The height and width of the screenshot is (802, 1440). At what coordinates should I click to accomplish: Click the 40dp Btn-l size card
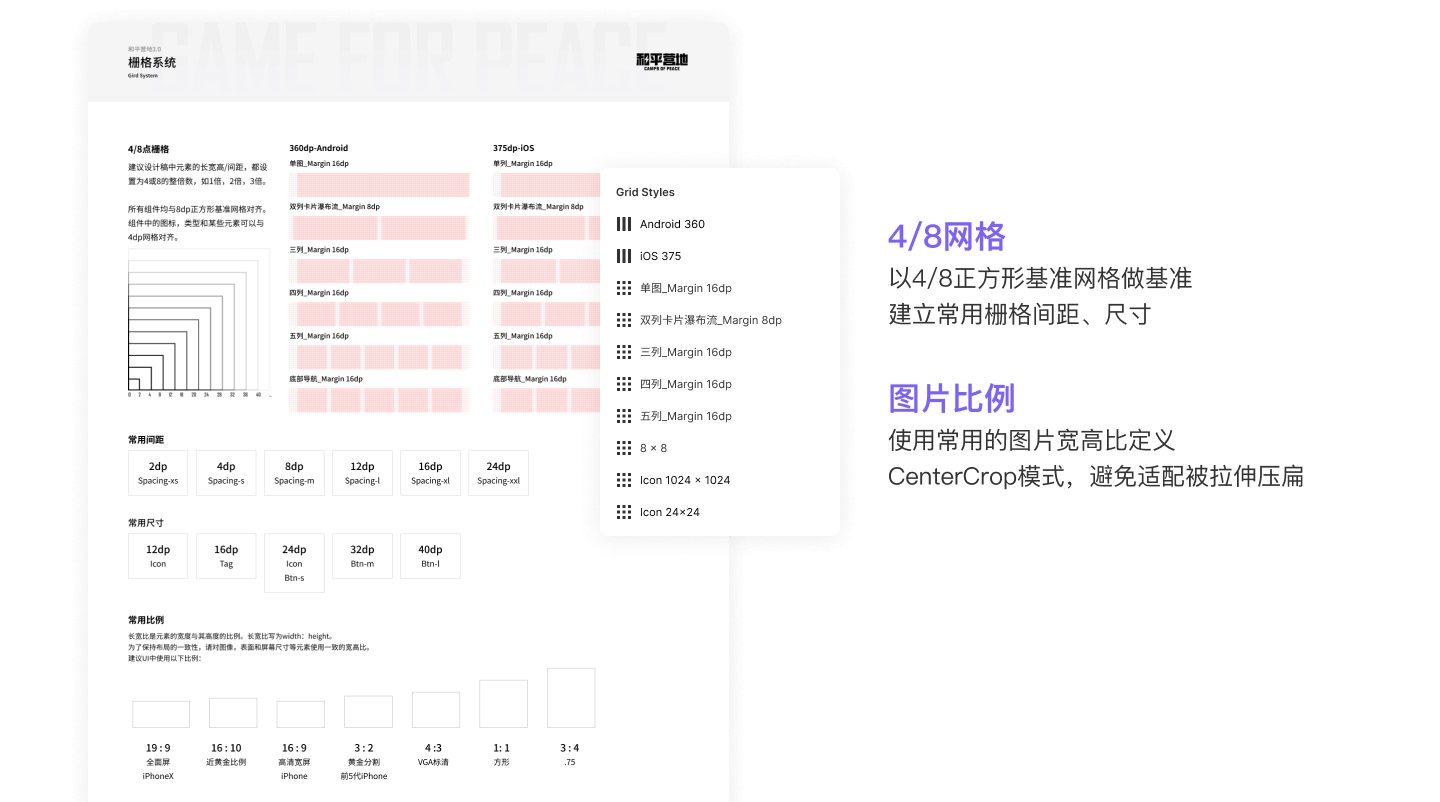click(430, 556)
